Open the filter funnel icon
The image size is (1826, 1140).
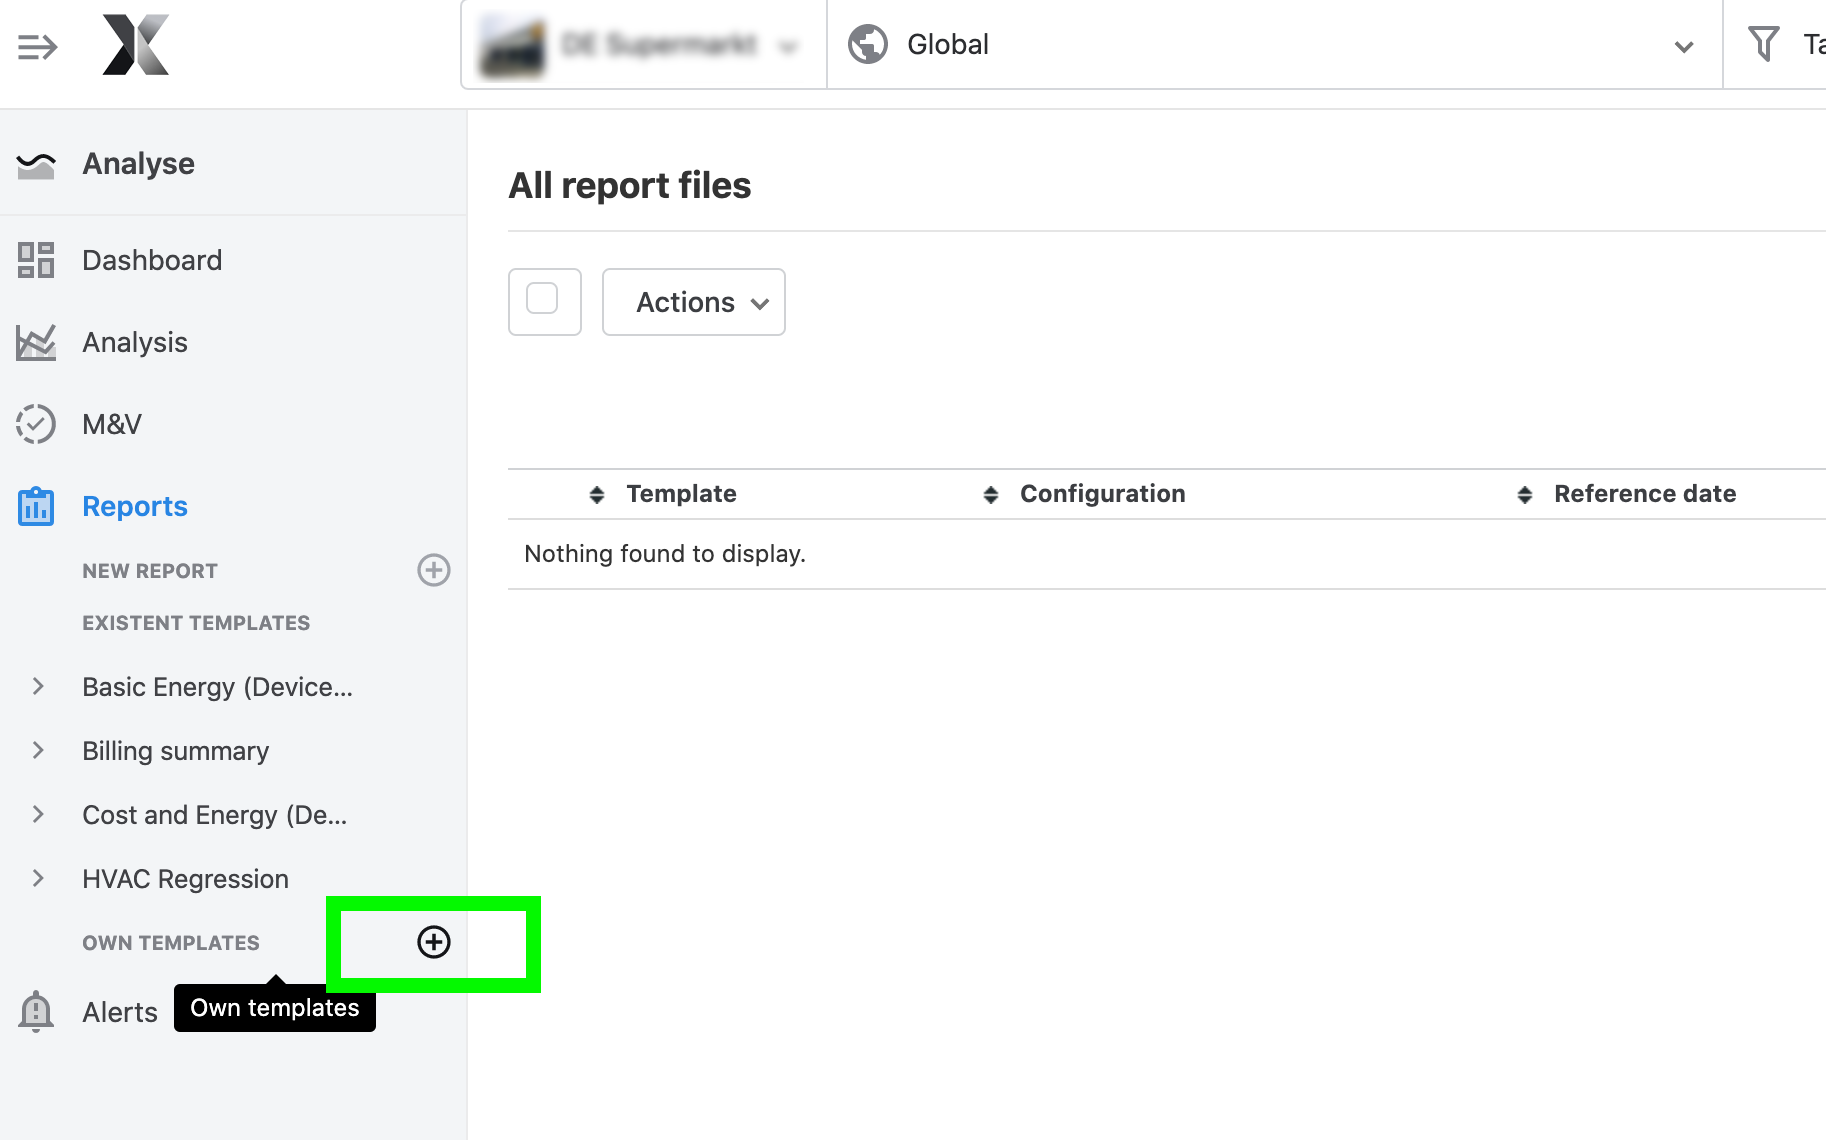(x=1763, y=44)
